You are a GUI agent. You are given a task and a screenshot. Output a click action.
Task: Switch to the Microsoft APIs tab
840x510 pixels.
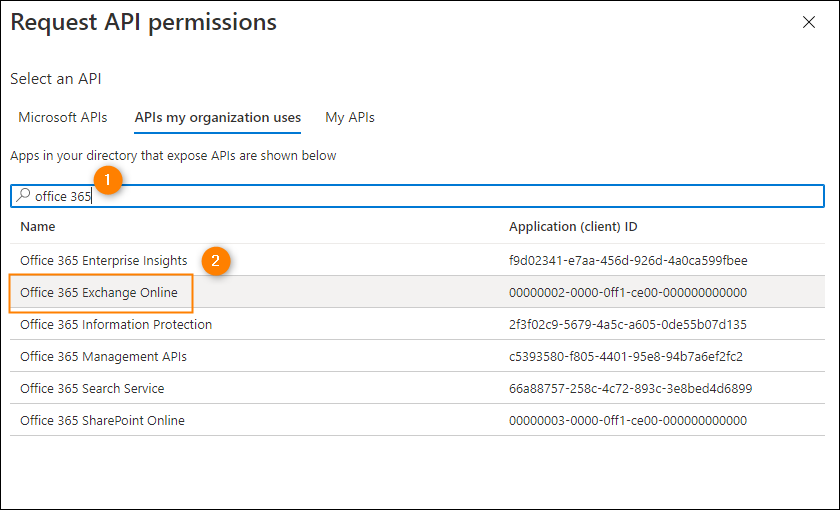pos(63,117)
